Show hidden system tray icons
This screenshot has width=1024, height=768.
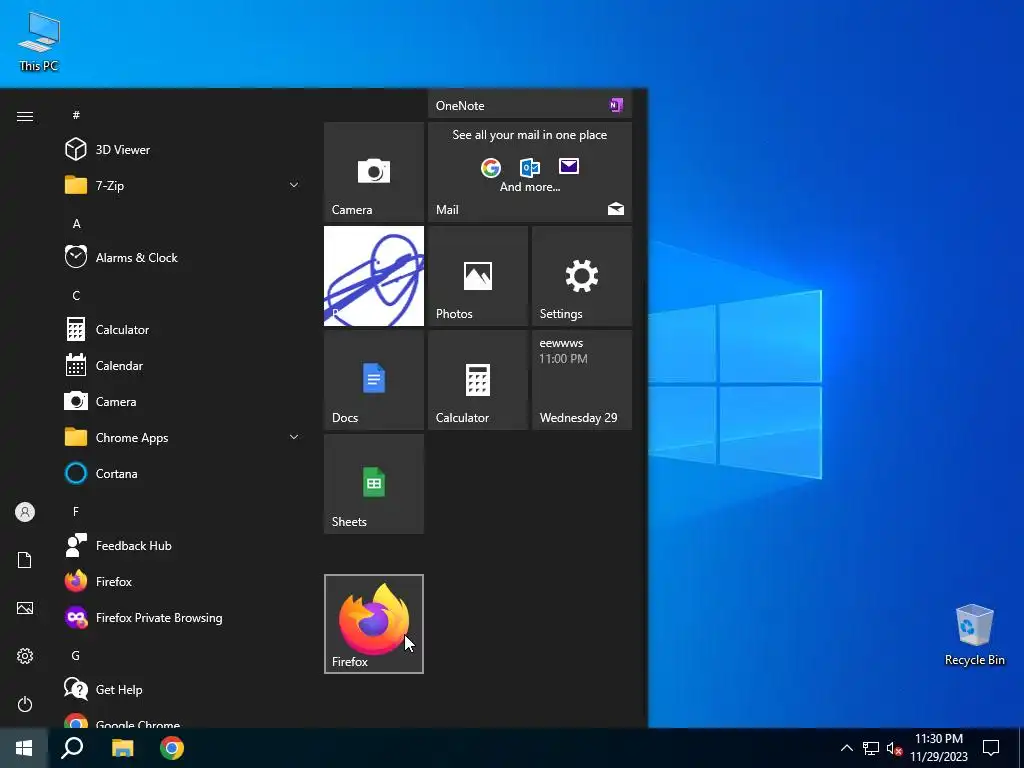(846, 748)
